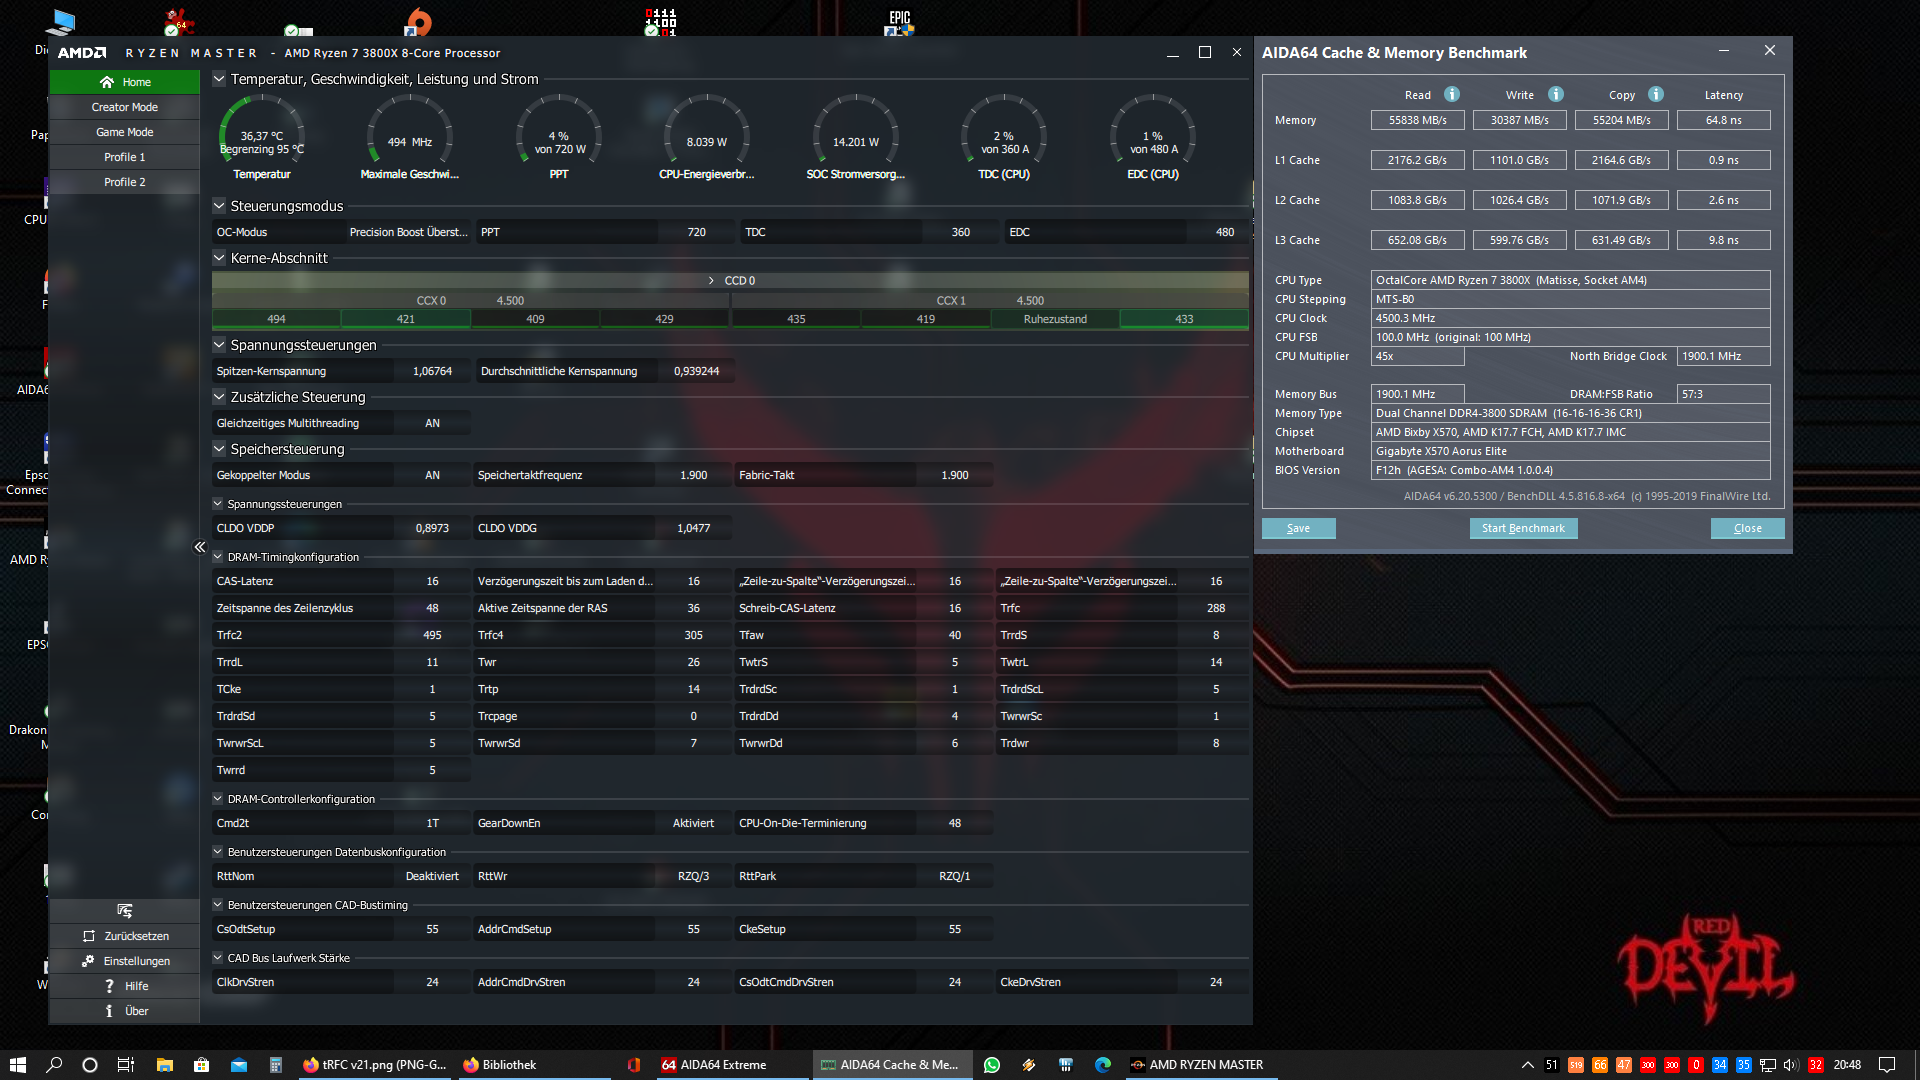Expand the CCD 0 chevron
Screen dimensions: 1920x1080
[x=711, y=281]
